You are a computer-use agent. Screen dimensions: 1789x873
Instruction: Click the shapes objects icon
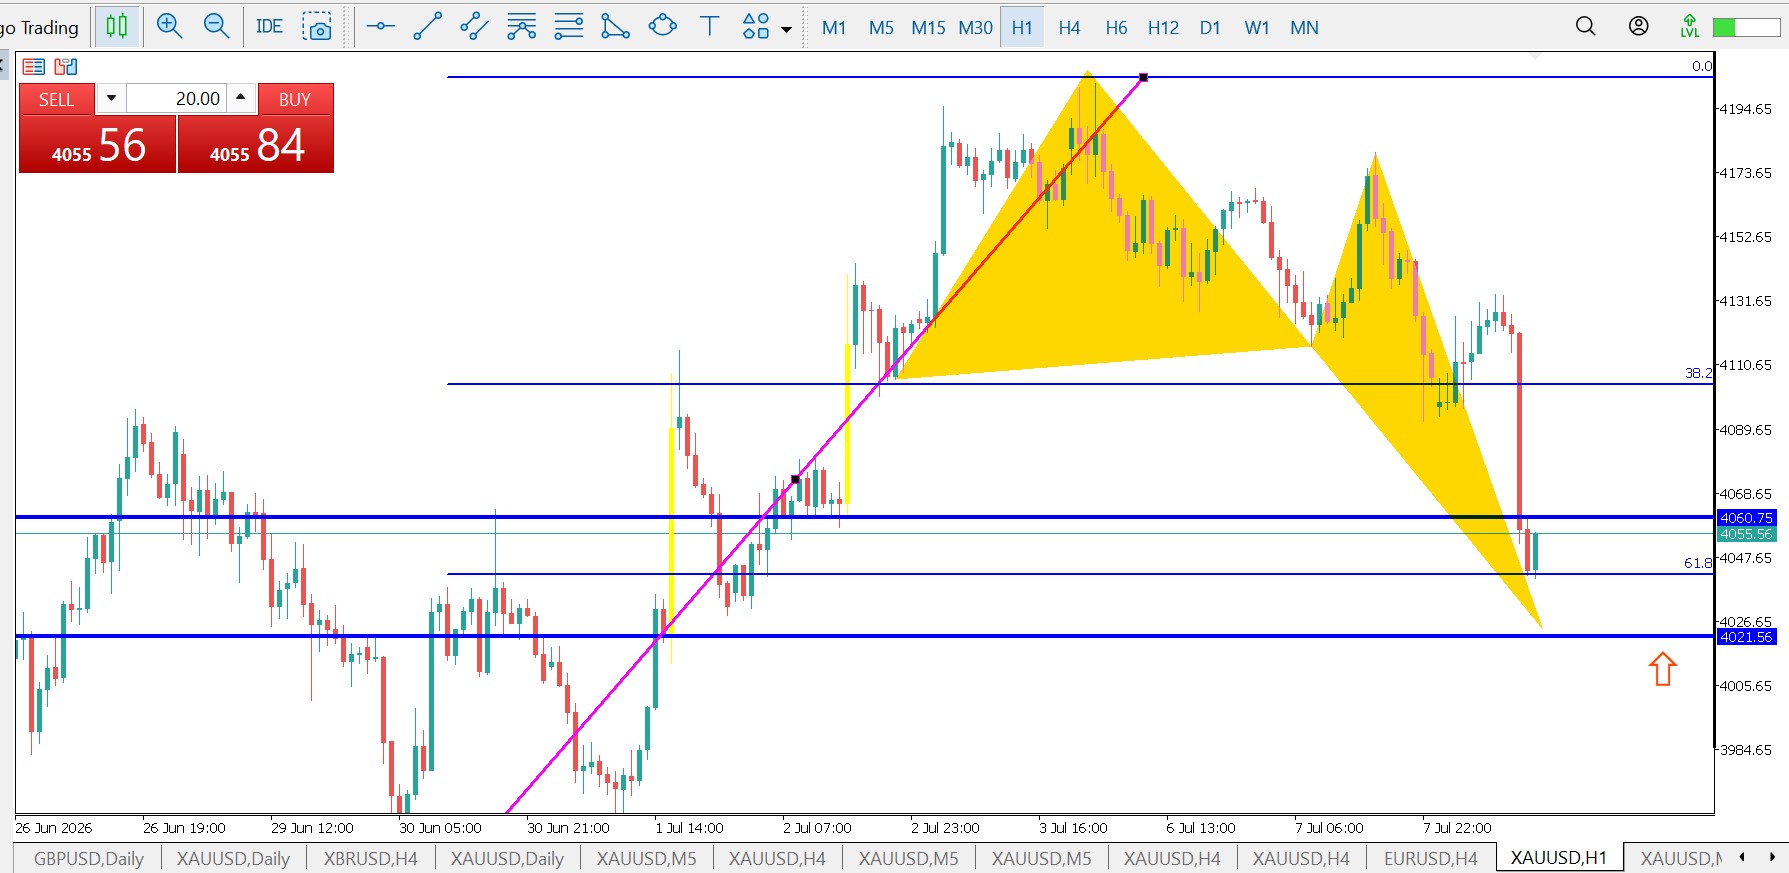(756, 27)
